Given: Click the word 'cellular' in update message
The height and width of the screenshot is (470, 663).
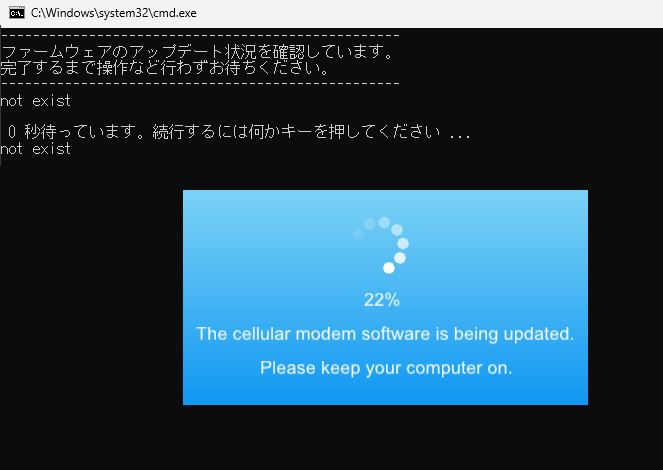Looking at the screenshot, I should pos(261,334).
